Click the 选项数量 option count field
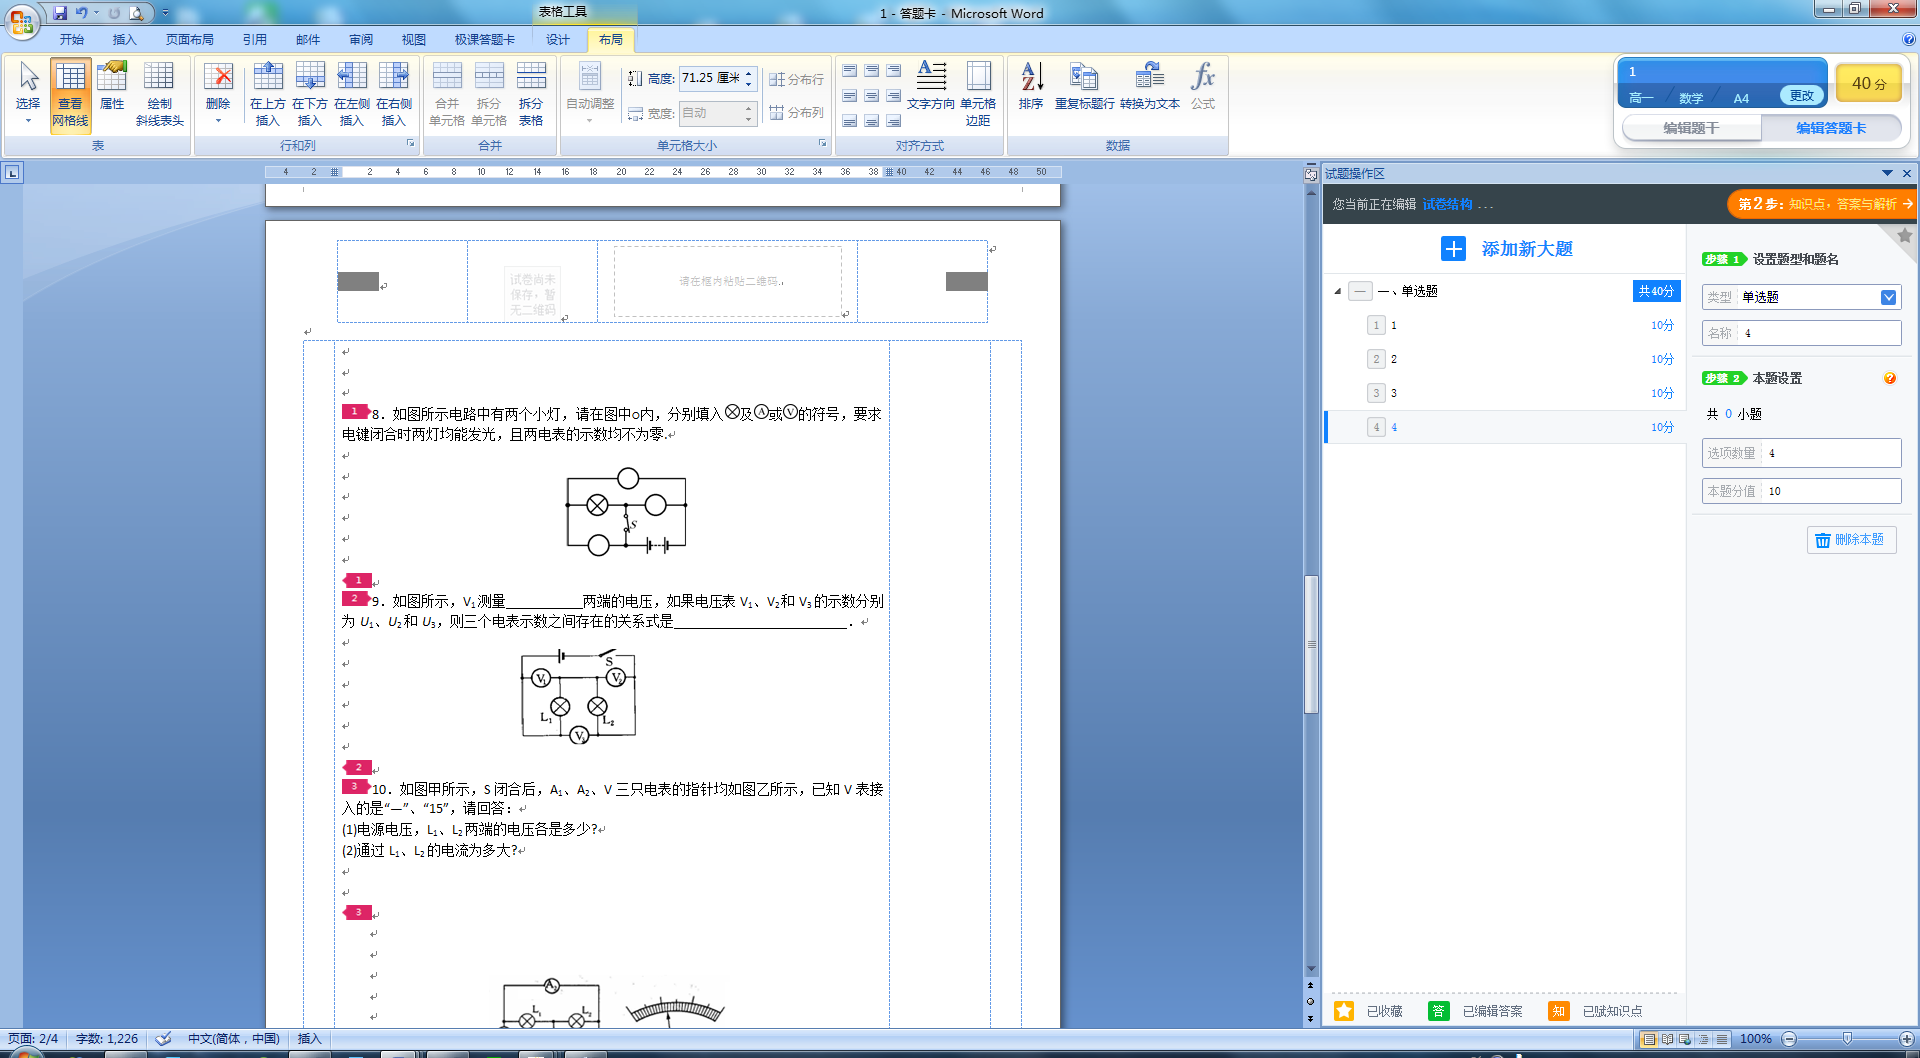Viewport: 1920px width, 1058px height. pos(1801,453)
